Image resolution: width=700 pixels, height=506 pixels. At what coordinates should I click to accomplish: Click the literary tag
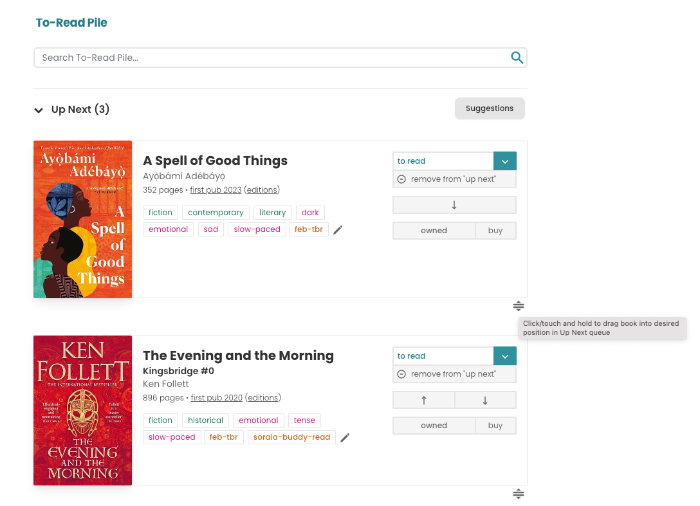(272, 213)
